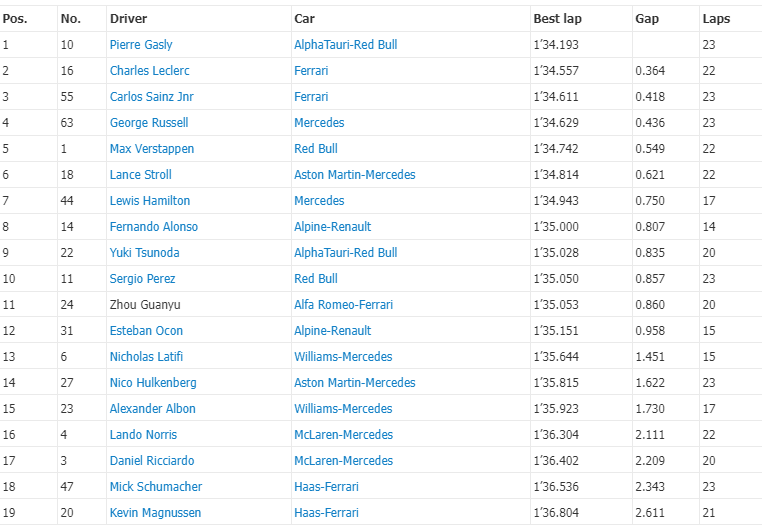Open Esteban Ocon driver page
This screenshot has height=528, width=762.
coord(146,331)
